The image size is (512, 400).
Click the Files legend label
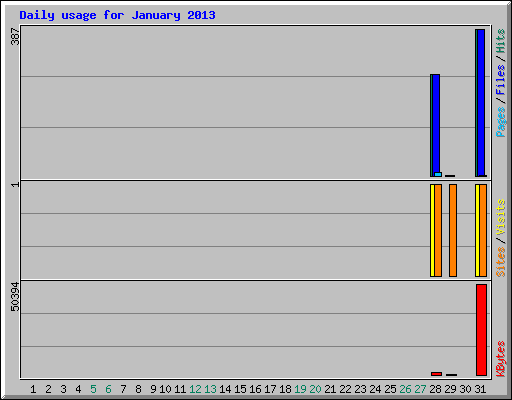click(x=500, y=79)
